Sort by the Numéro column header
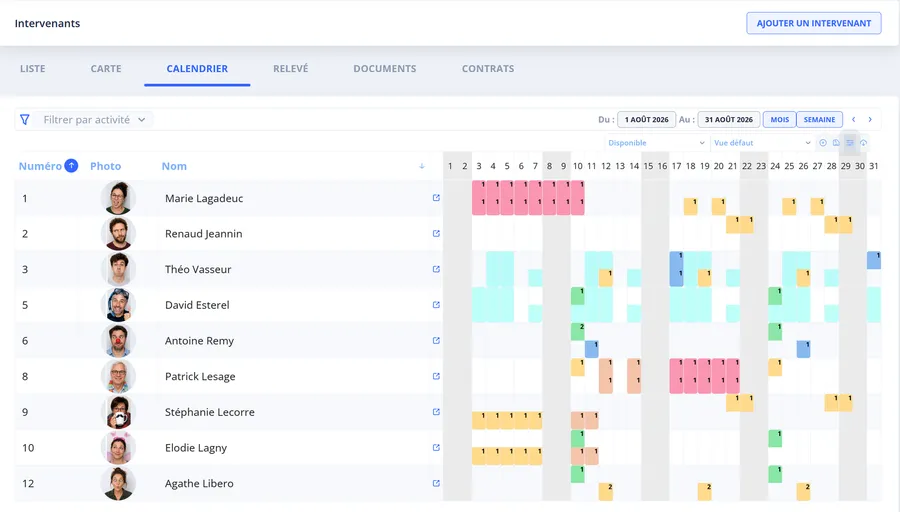Screen dimensions: 900x512 [x=40, y=166]
